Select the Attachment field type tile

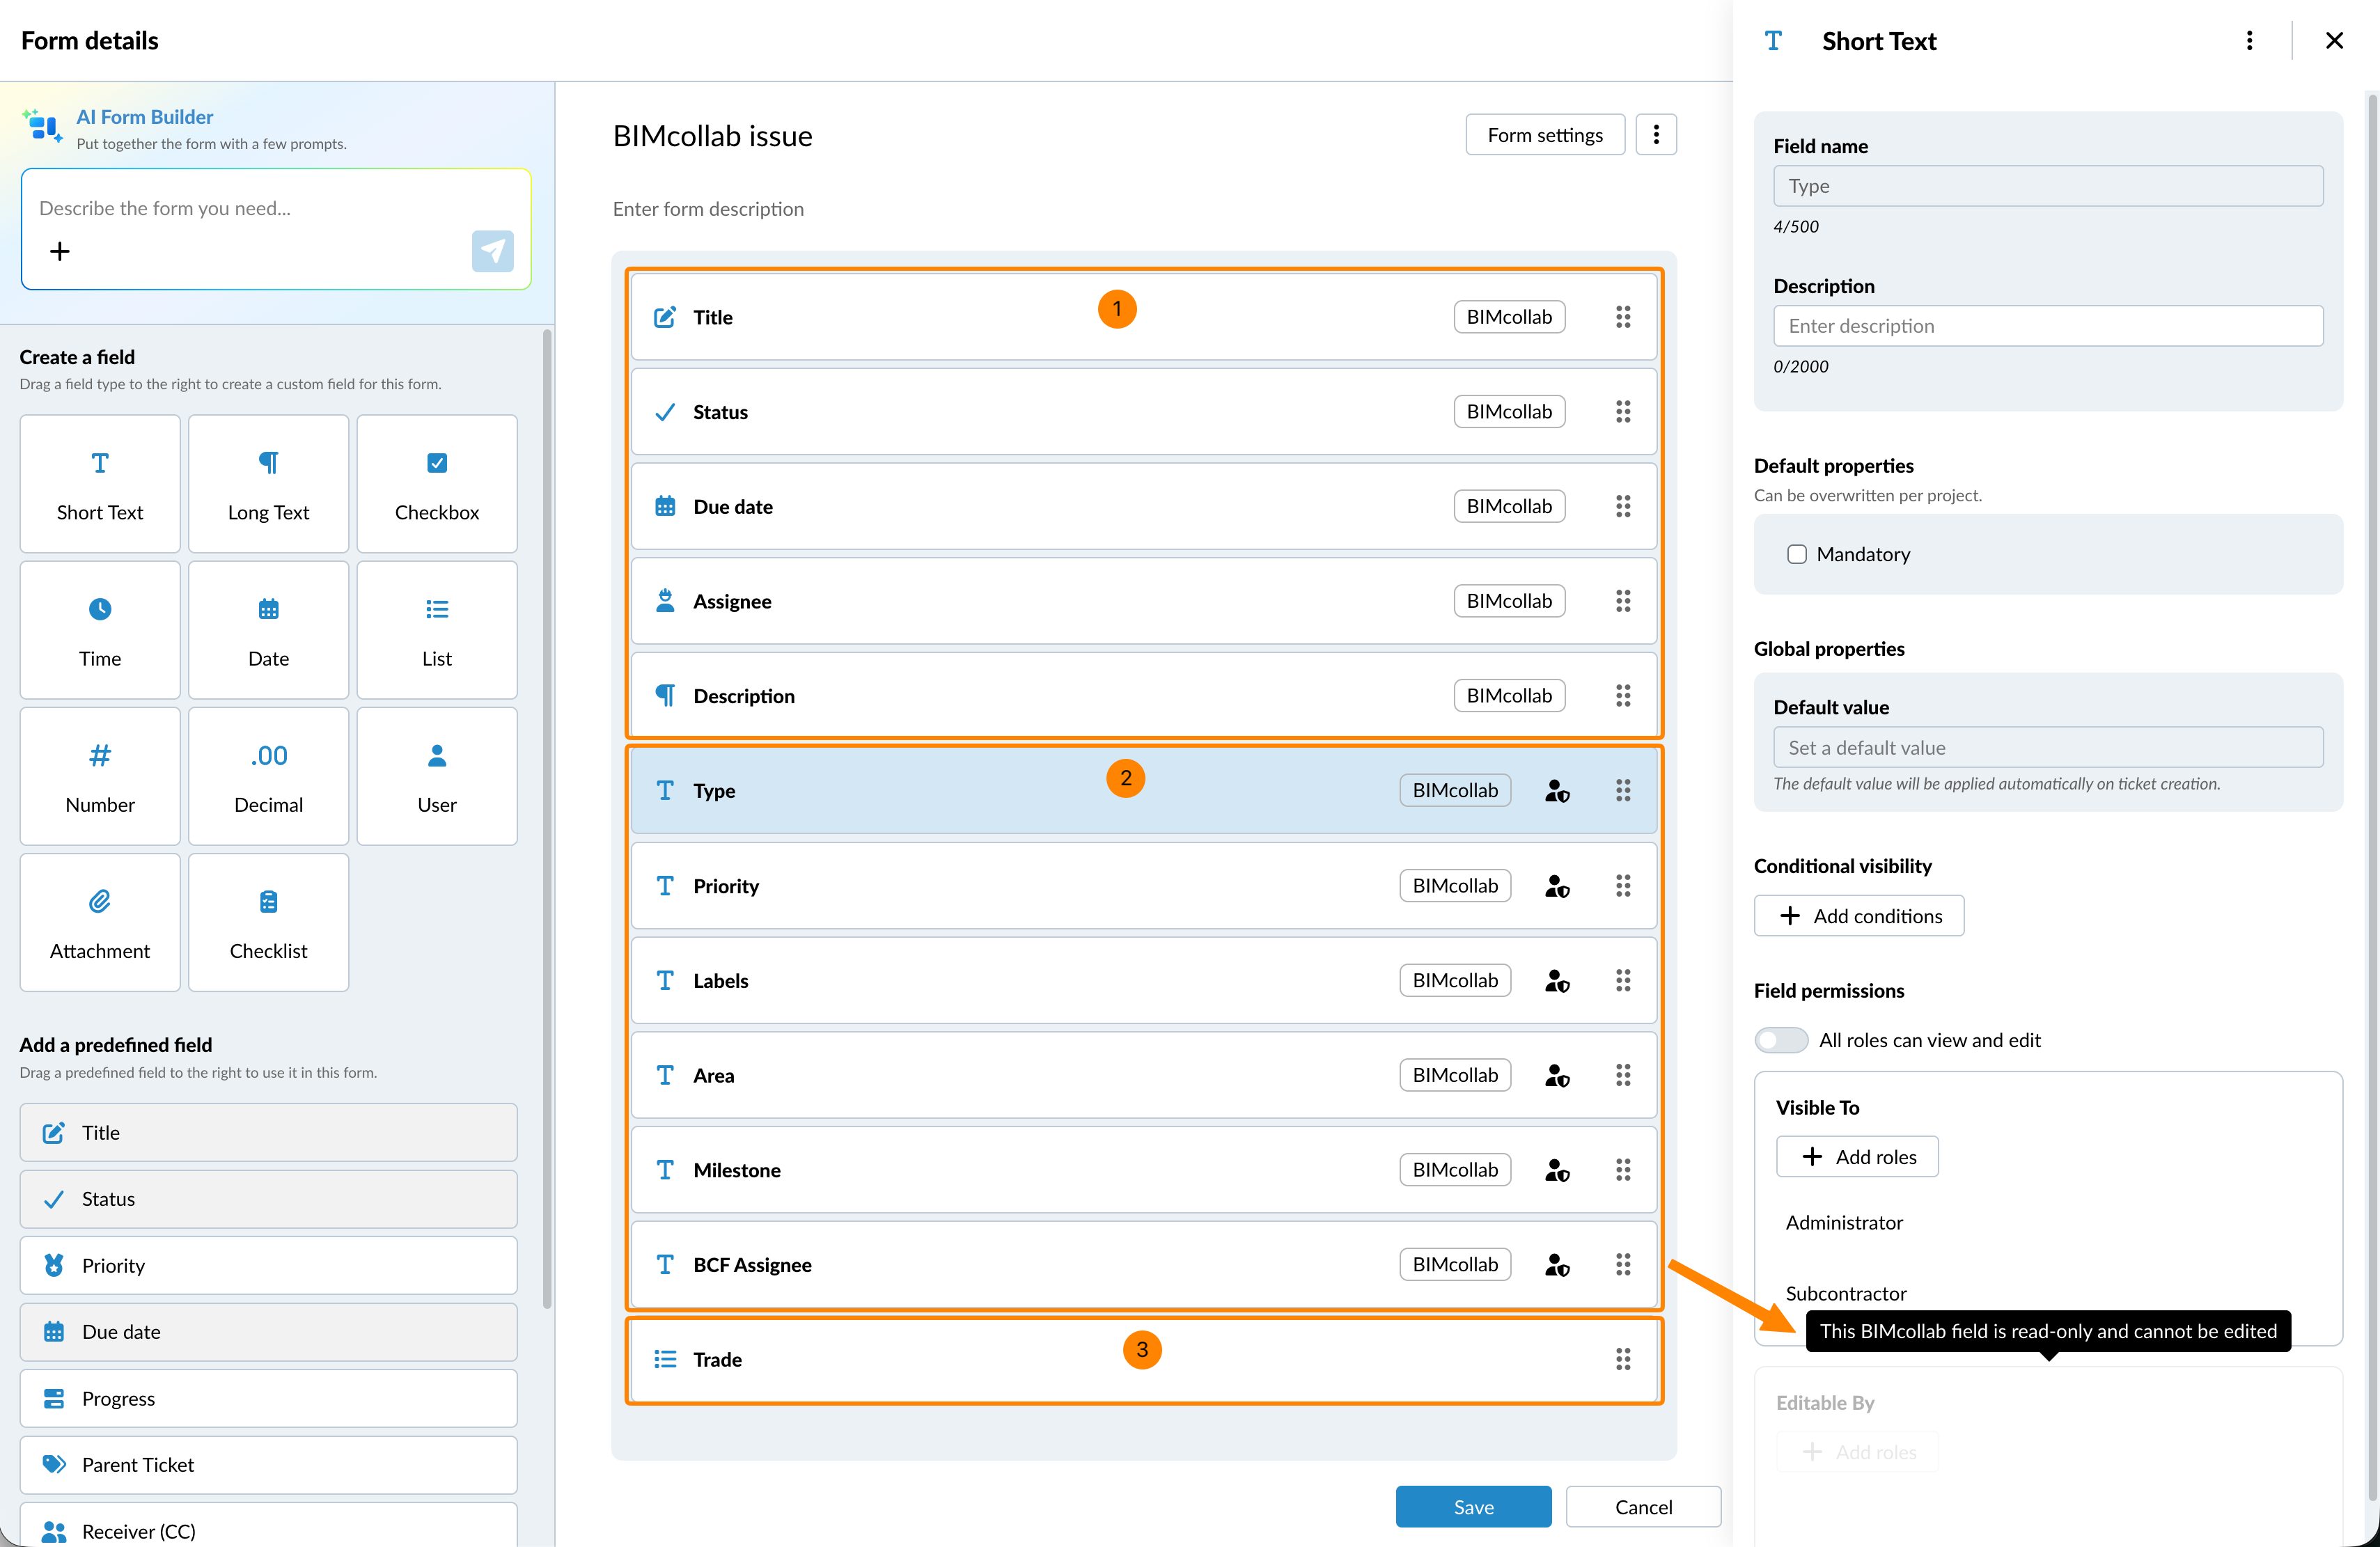[100, 922]
